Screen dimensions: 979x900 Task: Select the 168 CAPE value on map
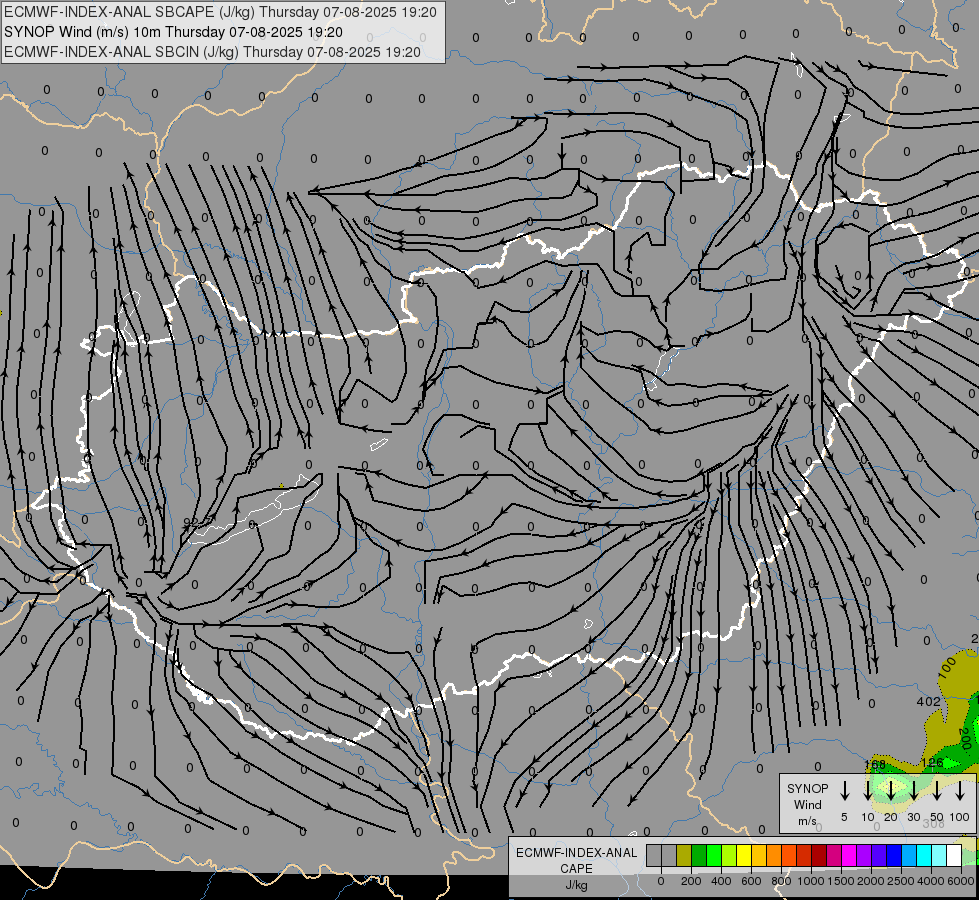[x=875, y=764]
